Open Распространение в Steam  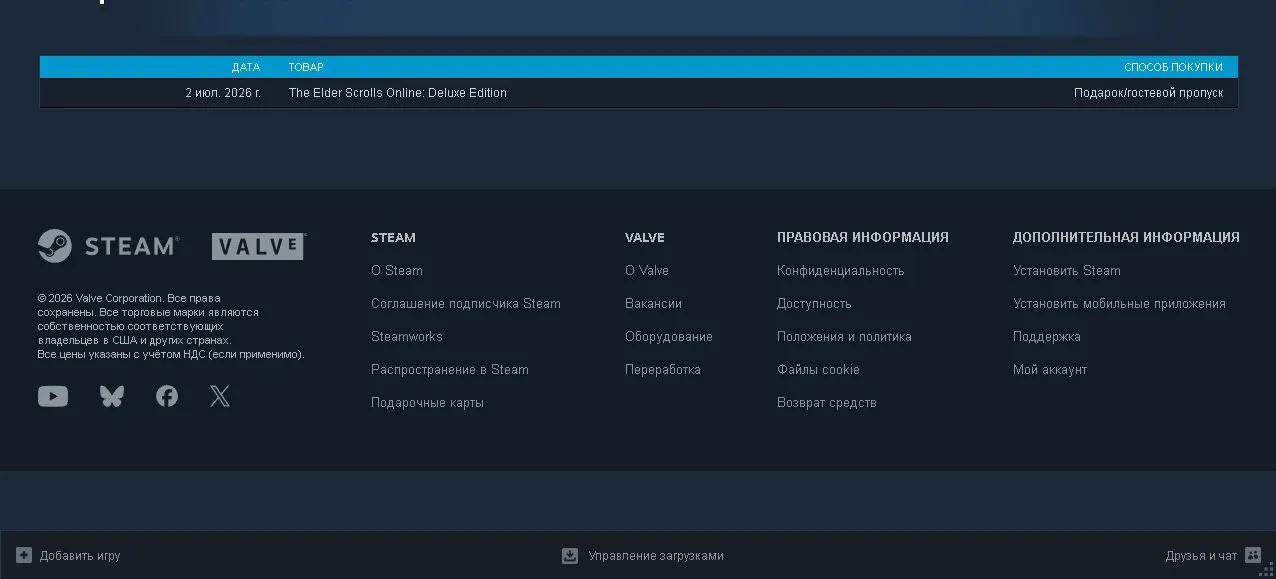click(450, 369)
